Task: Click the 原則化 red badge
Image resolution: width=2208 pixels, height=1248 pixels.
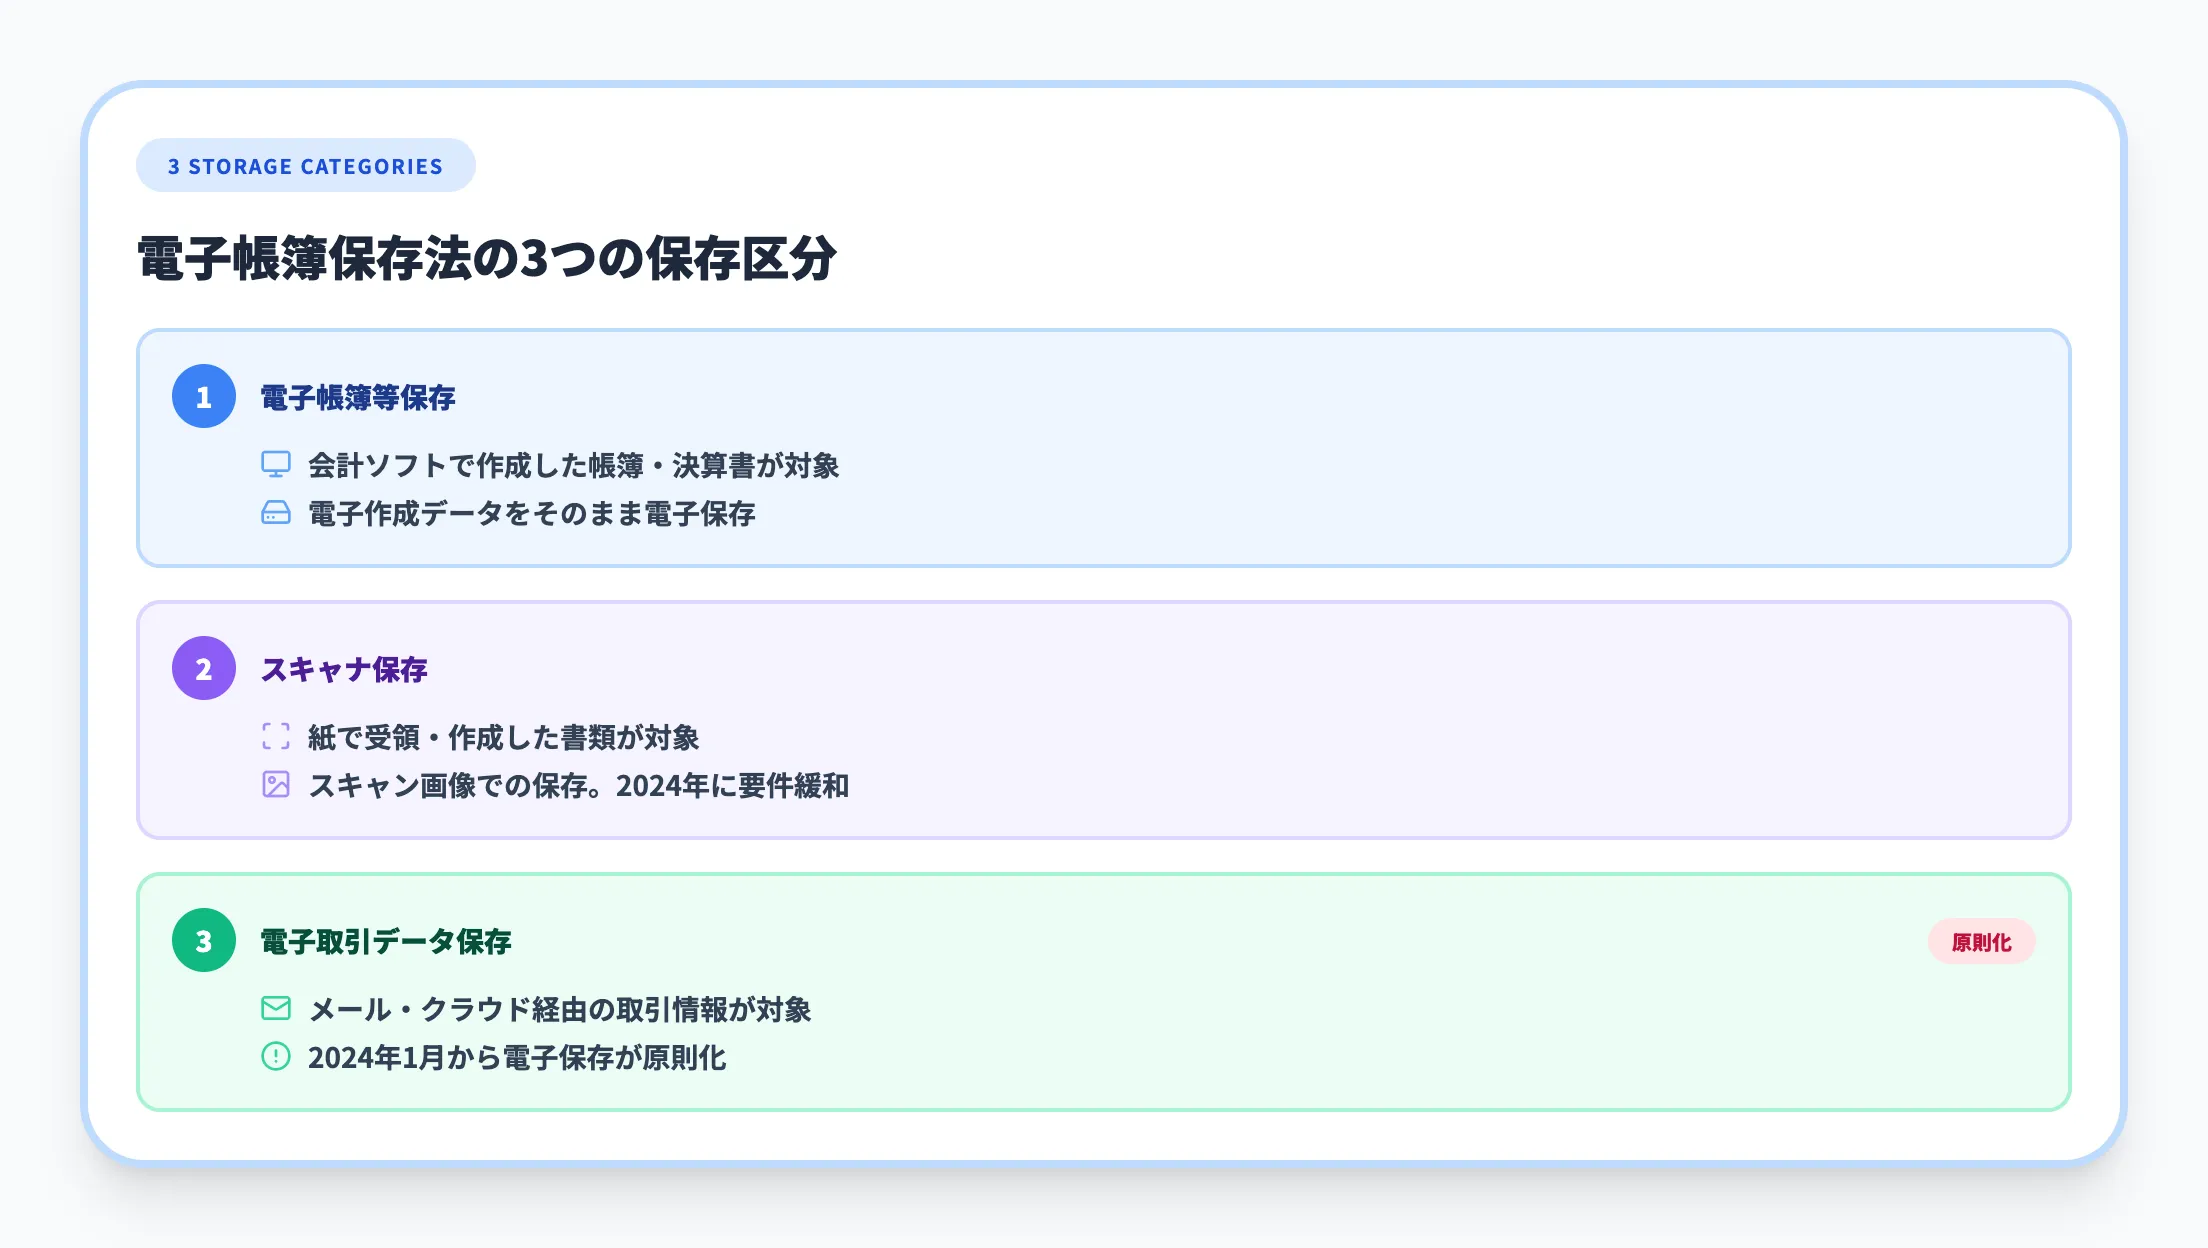Action: pos(1981,941)
